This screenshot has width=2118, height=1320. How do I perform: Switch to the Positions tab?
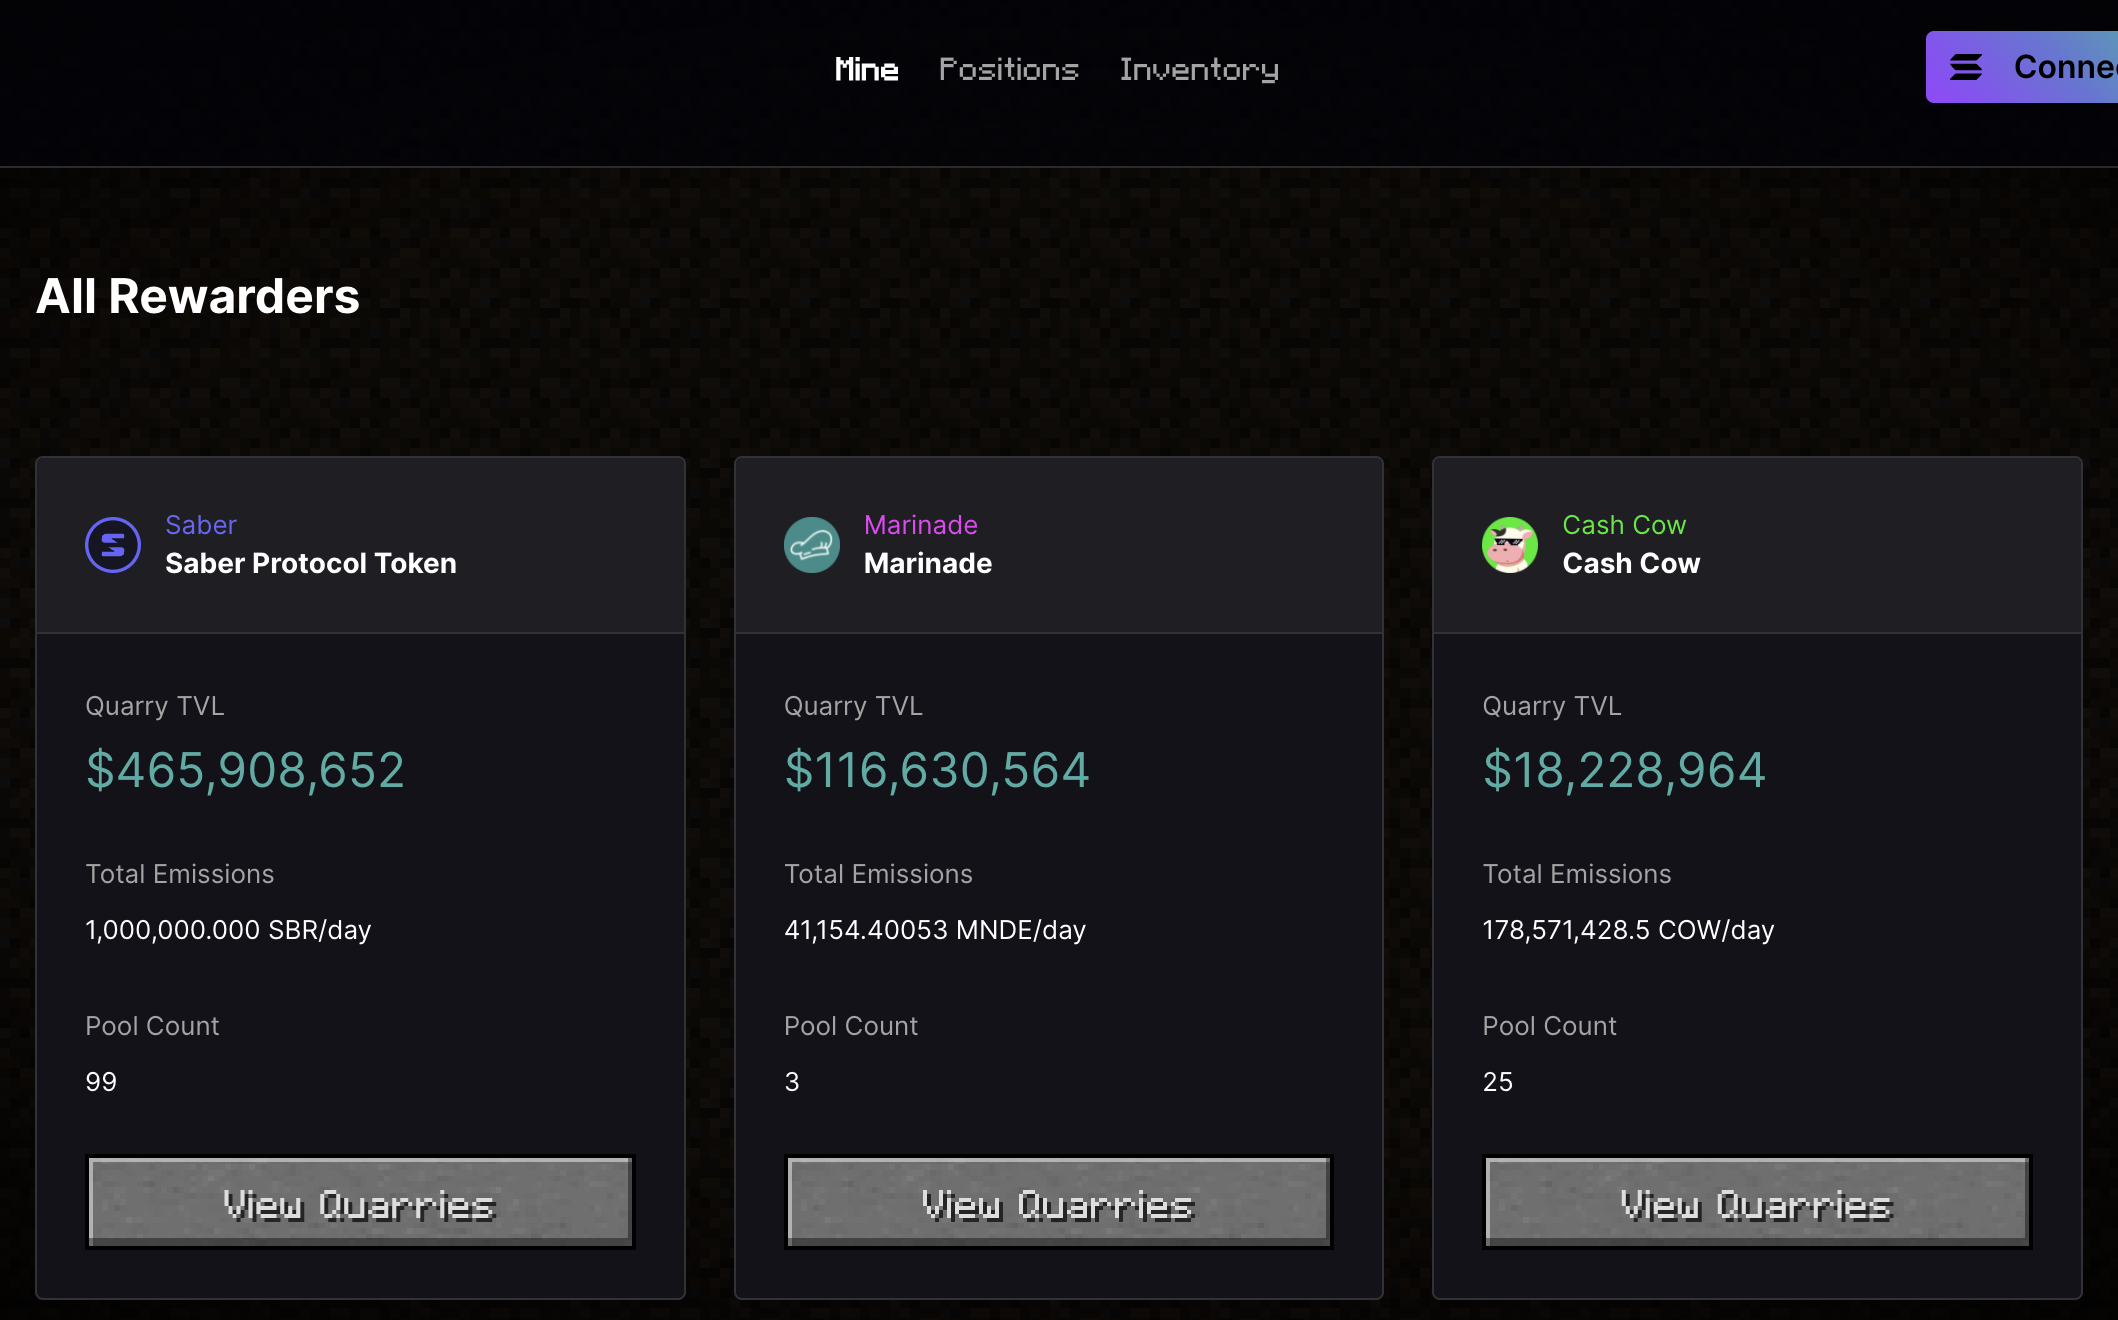(x=1008, y=69)
